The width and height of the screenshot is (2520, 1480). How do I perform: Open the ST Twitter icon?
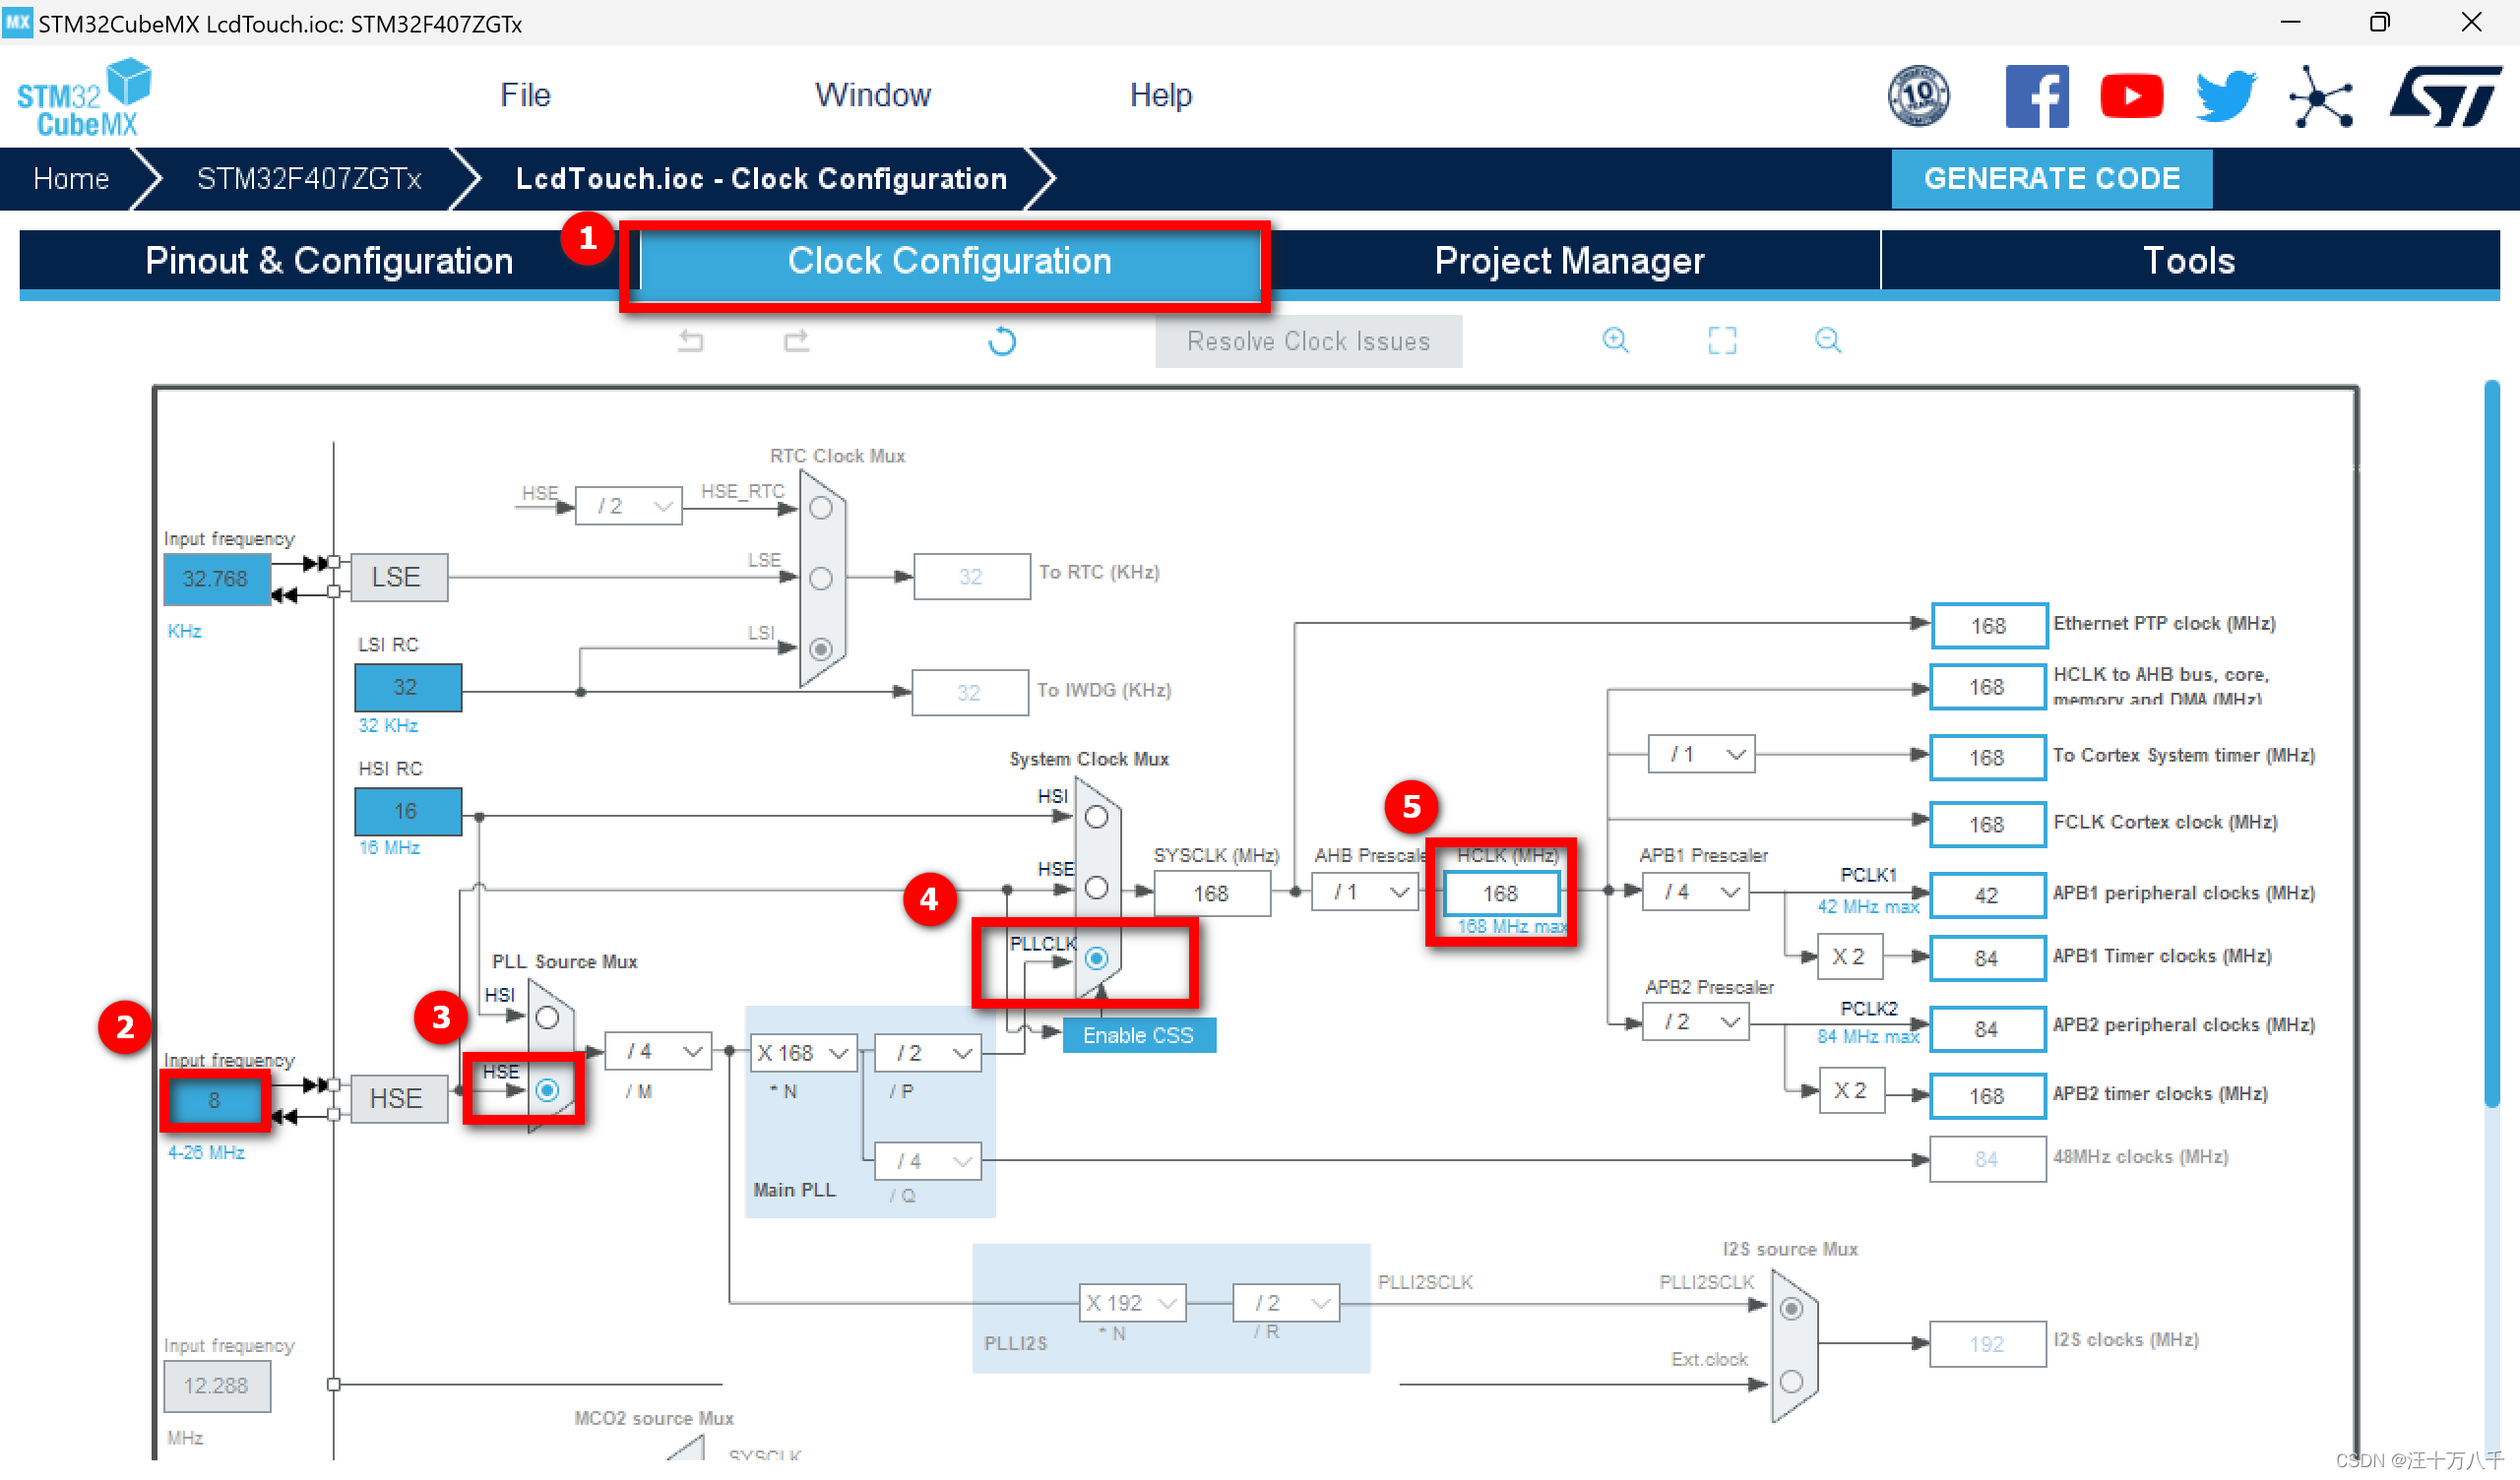click(x=2226, y=96)
